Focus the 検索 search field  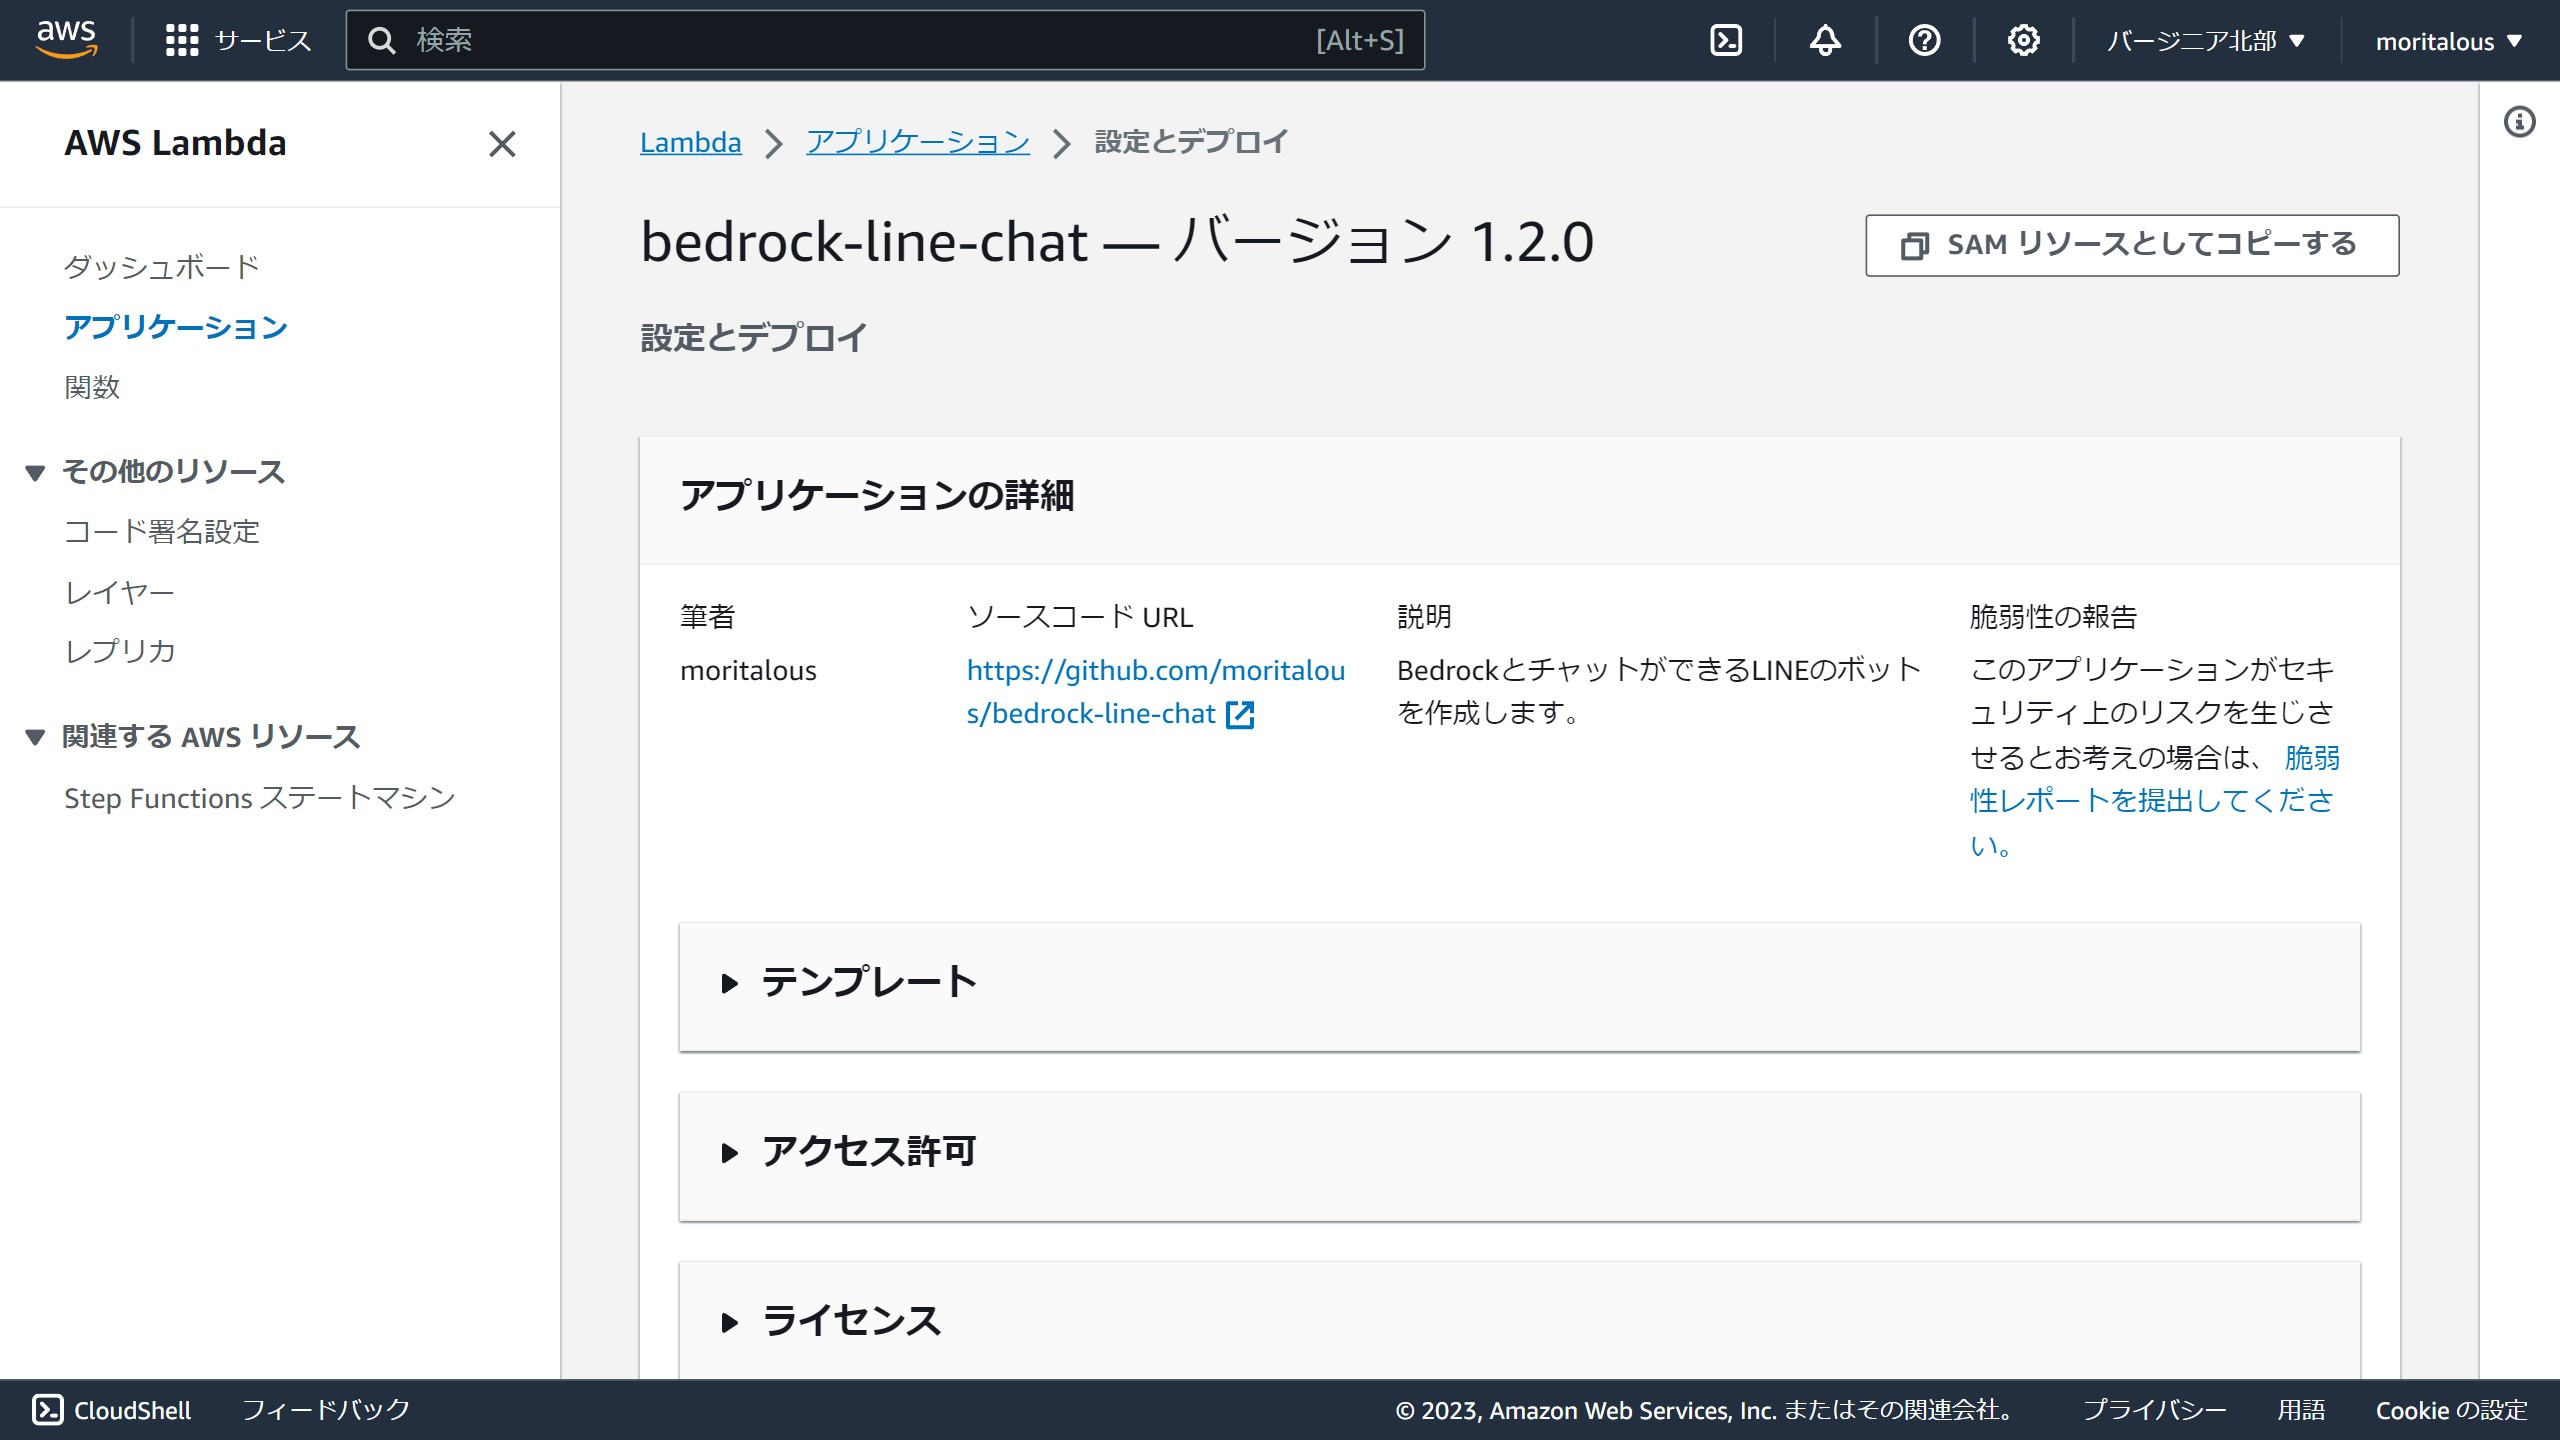click(x=860, y=40)
